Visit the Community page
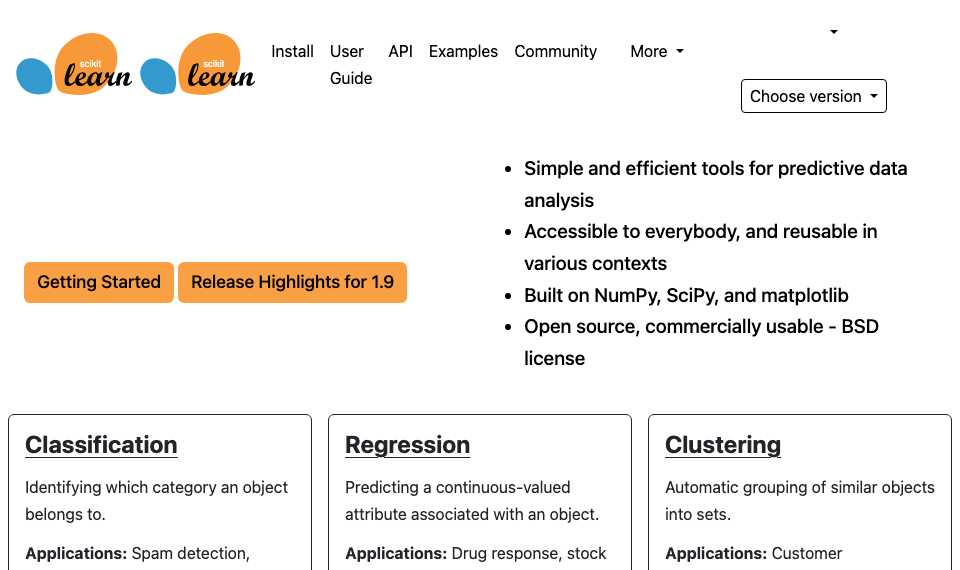Viewport: 960px width, 570px height. pyautogui.click(x=555, y=51)
